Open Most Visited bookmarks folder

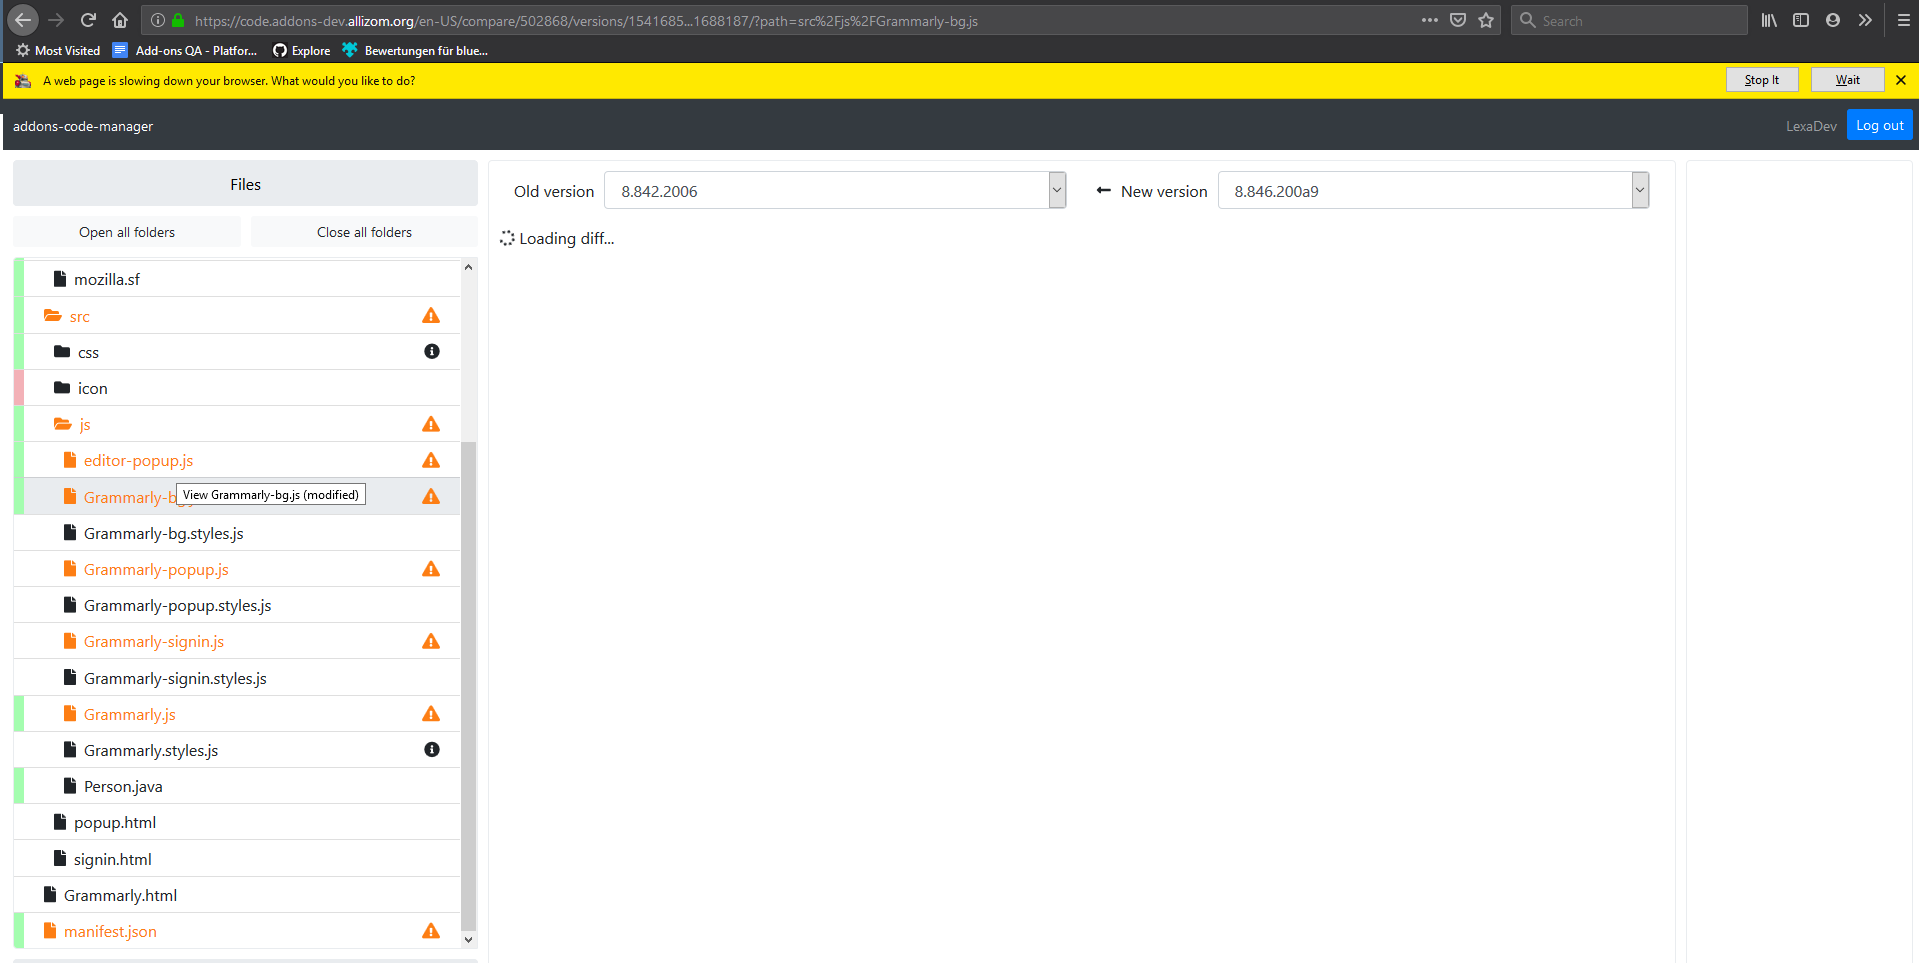coord(58,50)
